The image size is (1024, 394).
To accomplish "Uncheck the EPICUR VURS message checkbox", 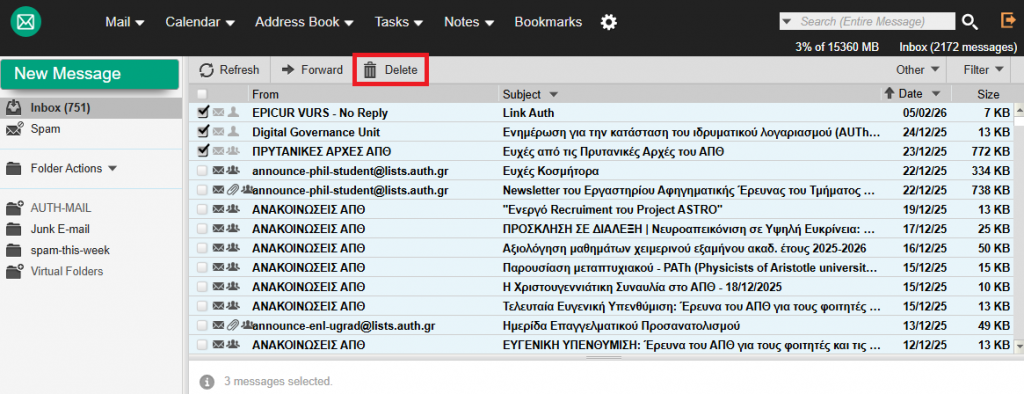I will (202, 112).
